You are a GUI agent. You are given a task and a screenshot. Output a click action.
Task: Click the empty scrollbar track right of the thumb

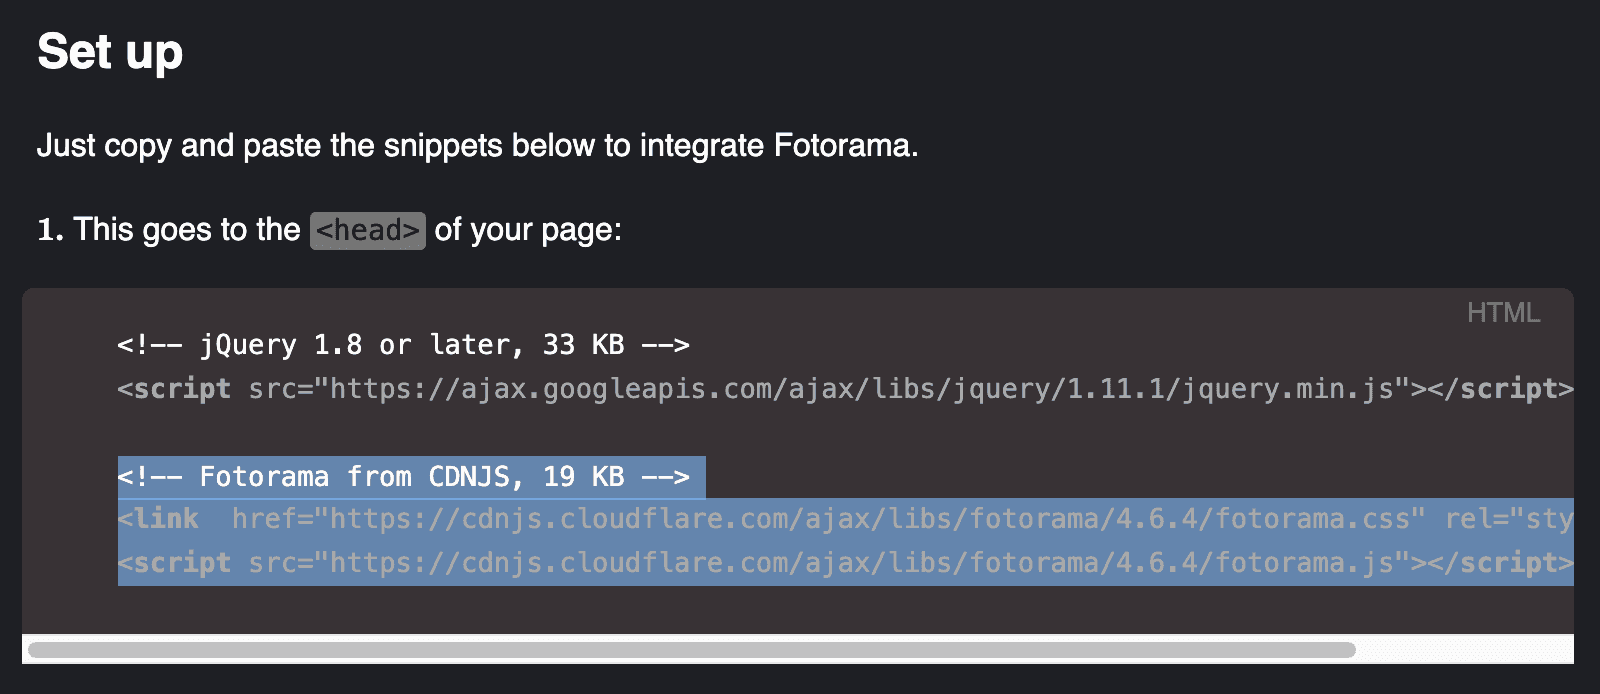tap(1464, 650)
